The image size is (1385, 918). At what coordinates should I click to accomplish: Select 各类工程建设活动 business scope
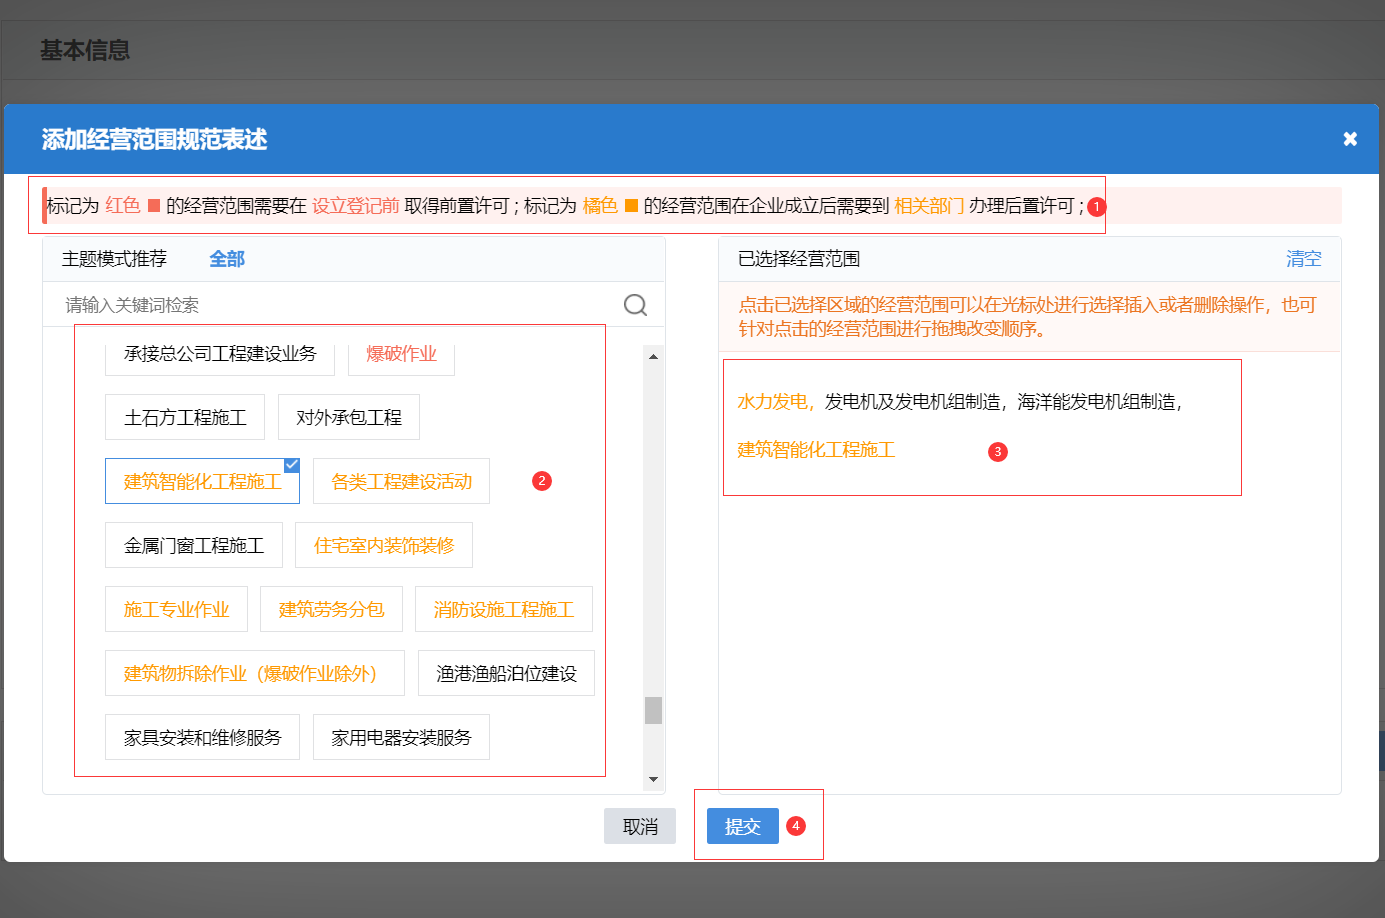(401, 481)
